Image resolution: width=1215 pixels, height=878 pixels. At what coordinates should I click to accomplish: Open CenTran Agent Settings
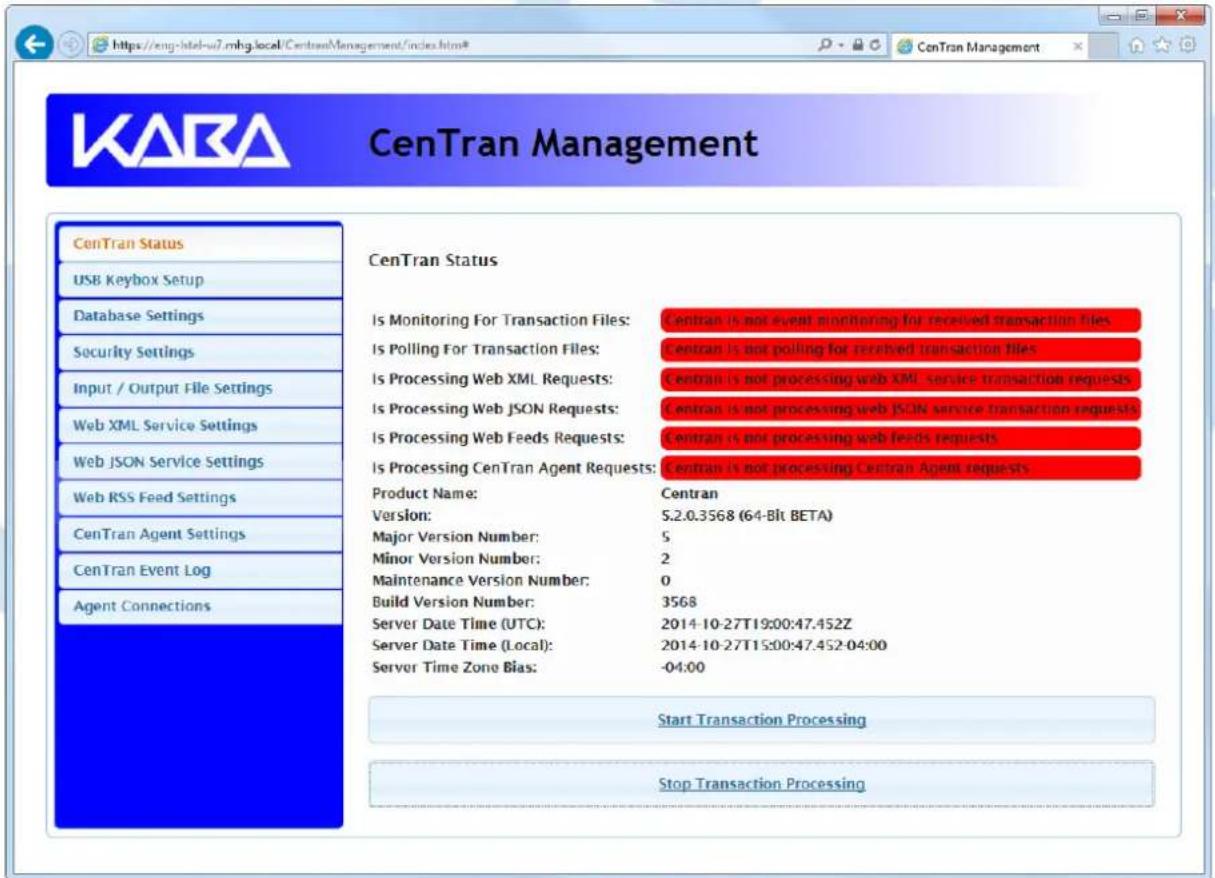coord(199,534)
